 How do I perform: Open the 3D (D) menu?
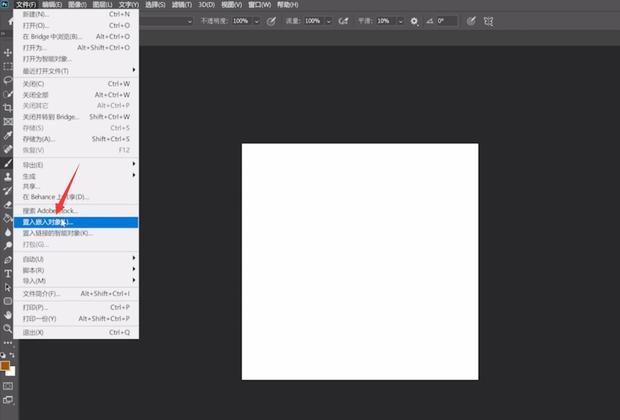tap(206, 5)
